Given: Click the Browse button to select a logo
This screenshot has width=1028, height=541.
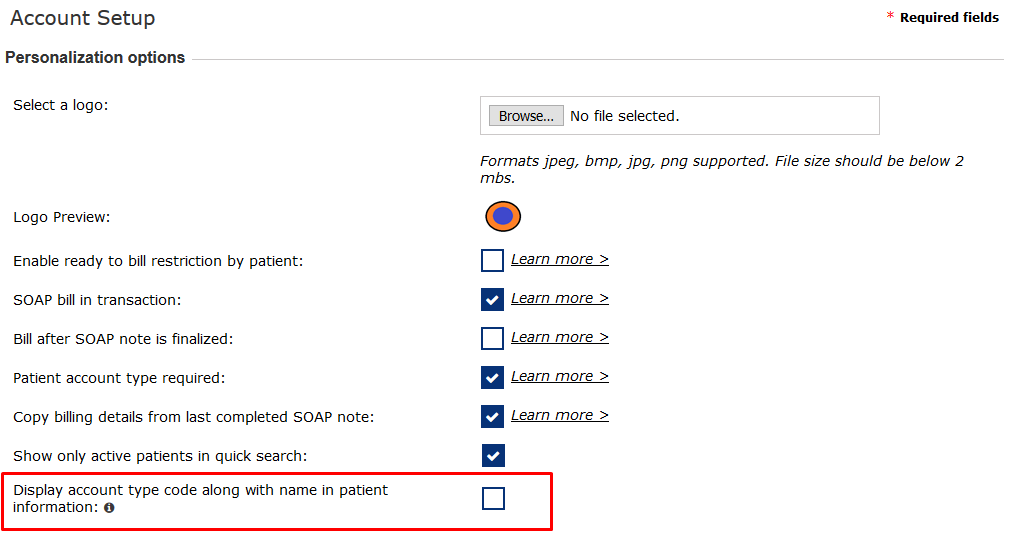Looking at the screenshot, I should click(526, 116).
